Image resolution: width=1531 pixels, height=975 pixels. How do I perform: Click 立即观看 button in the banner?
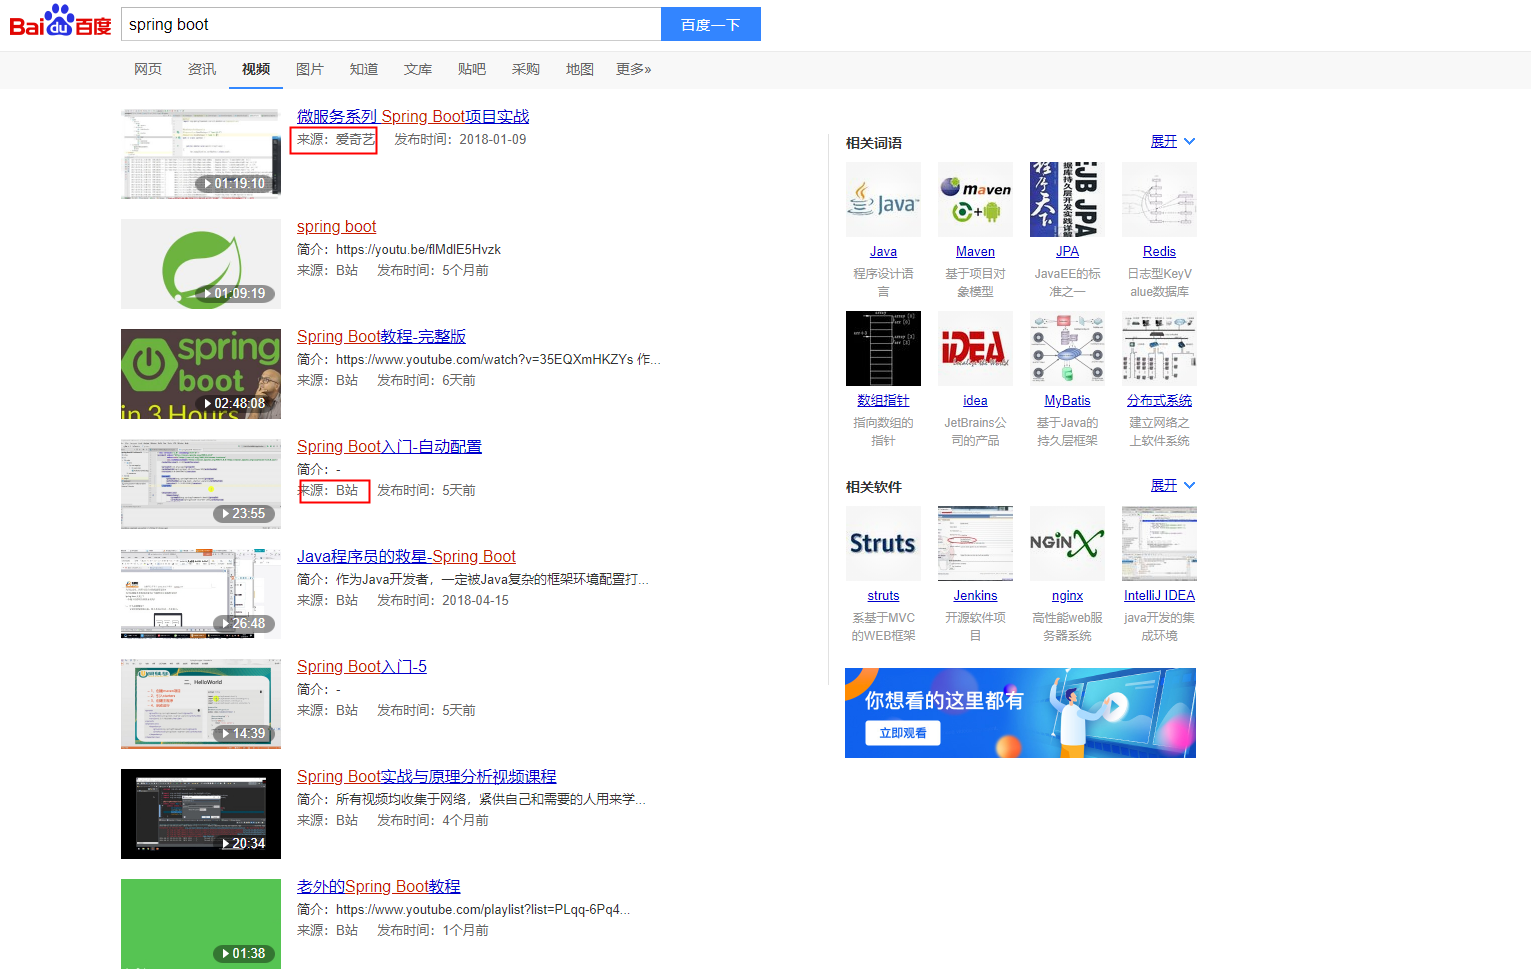click(x=903, y=733)
